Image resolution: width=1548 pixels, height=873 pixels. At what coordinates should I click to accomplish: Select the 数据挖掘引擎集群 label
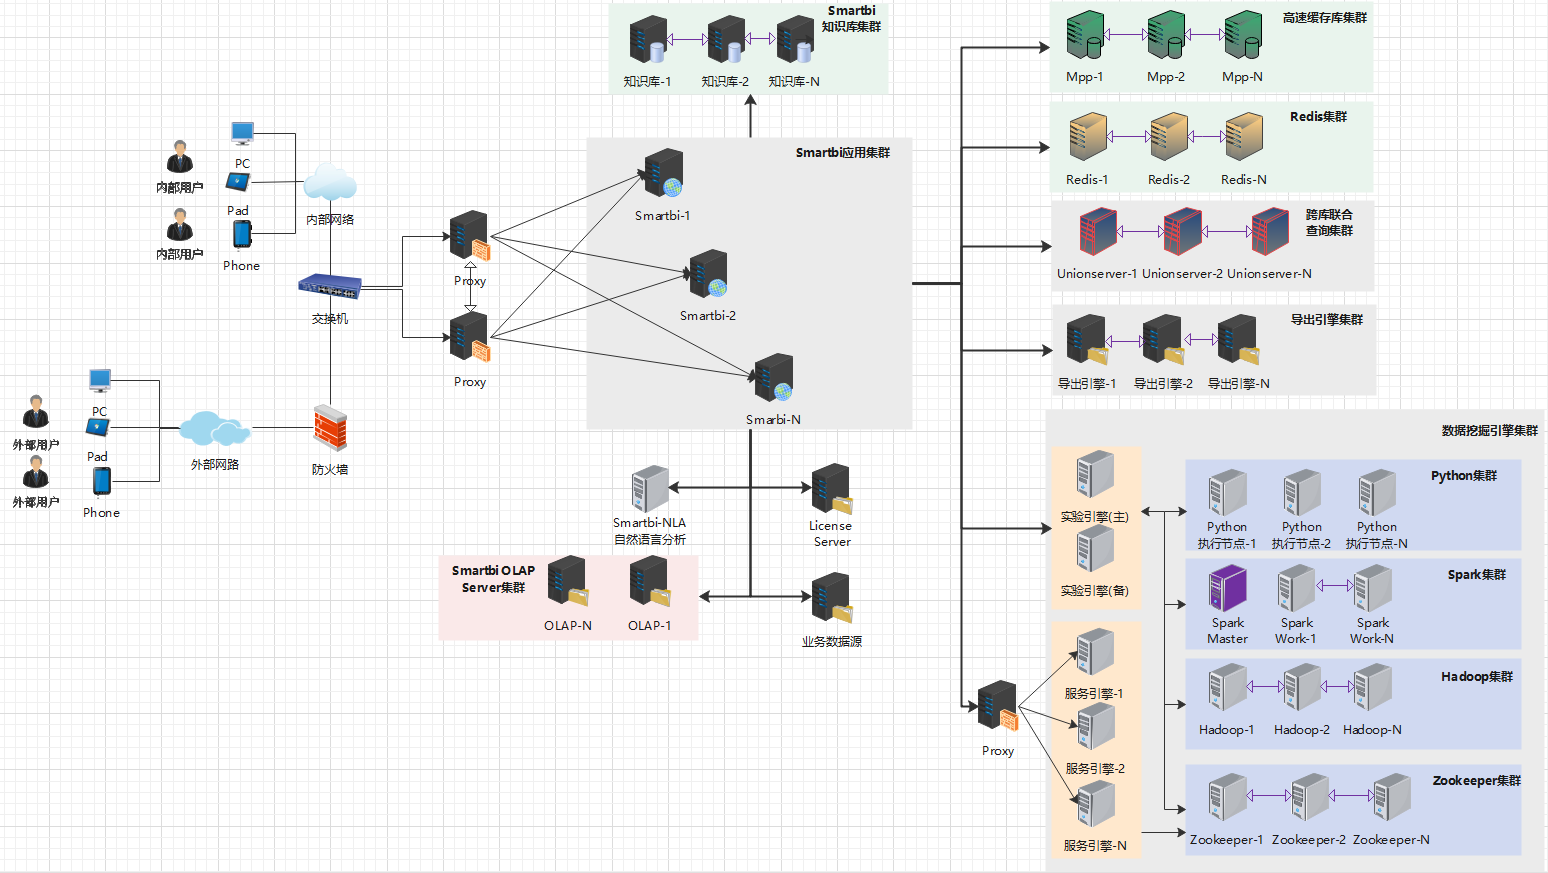1489,431
